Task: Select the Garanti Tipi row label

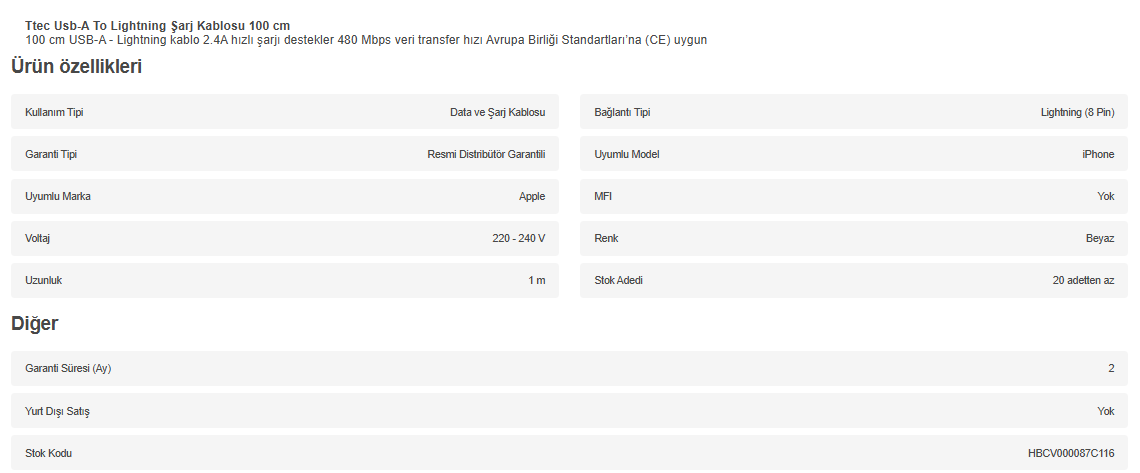Action: coord(51,154)
